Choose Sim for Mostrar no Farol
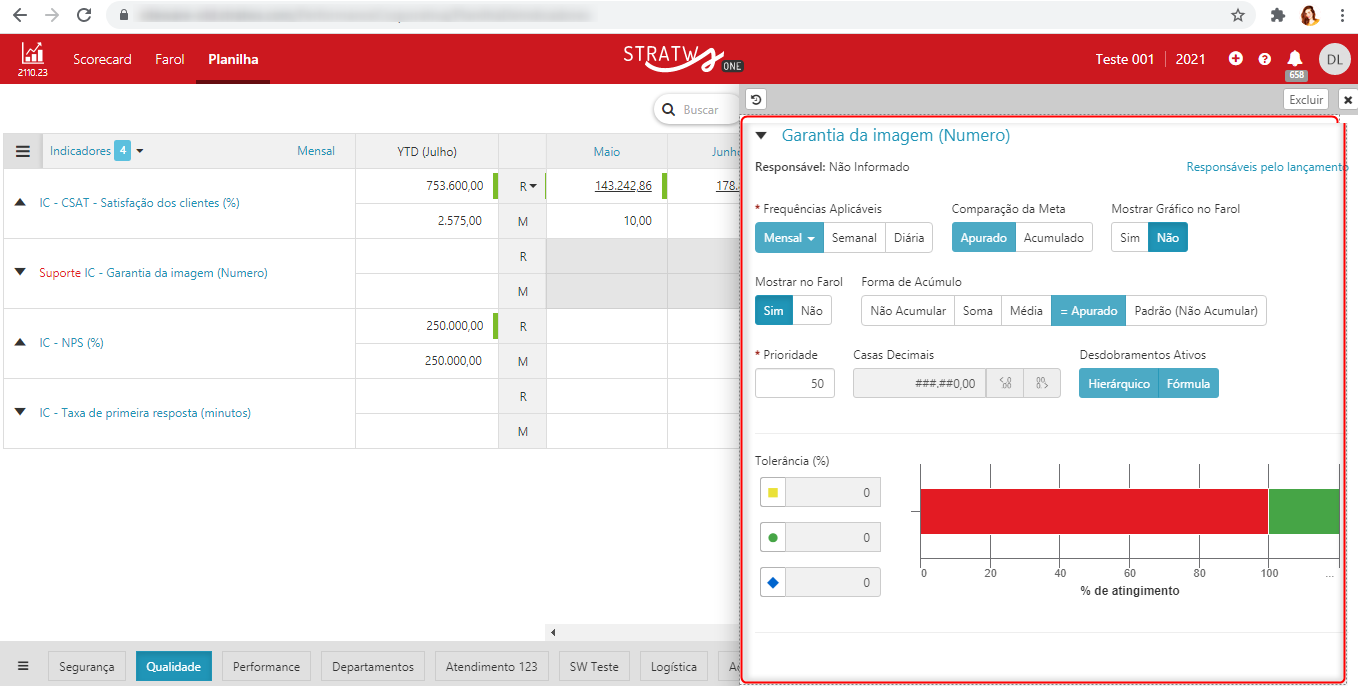The width and height of the screenshot is (1358, 686). pos(774,311)
